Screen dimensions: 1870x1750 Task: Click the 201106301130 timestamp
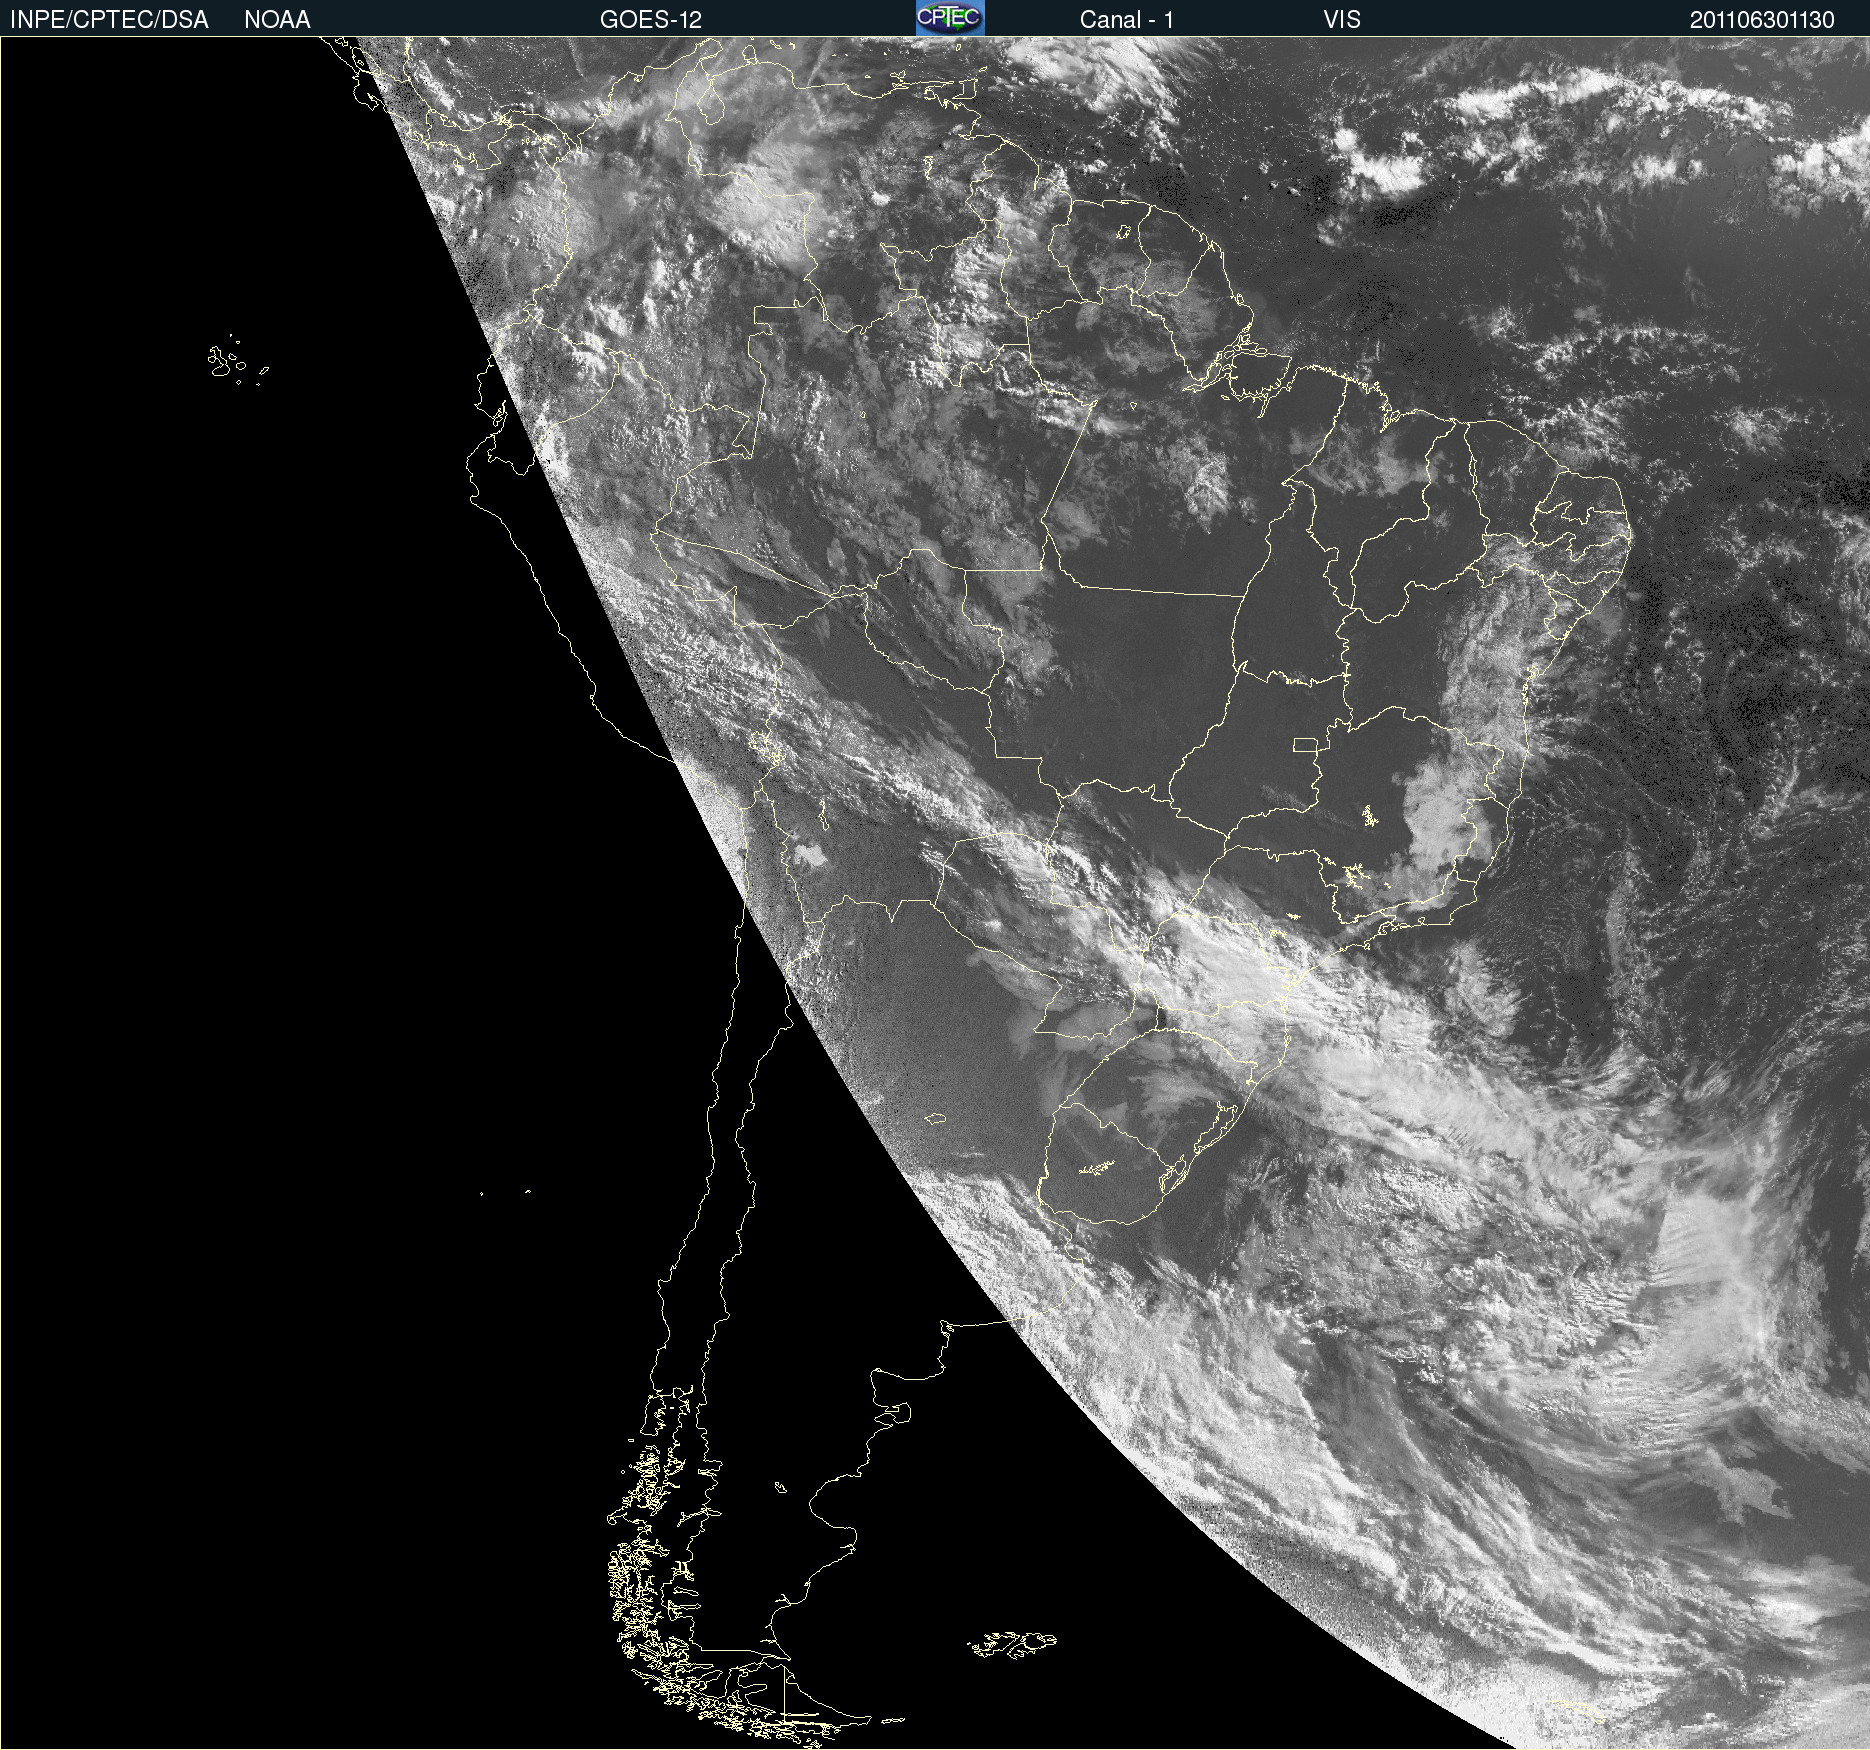[1762, 20]
